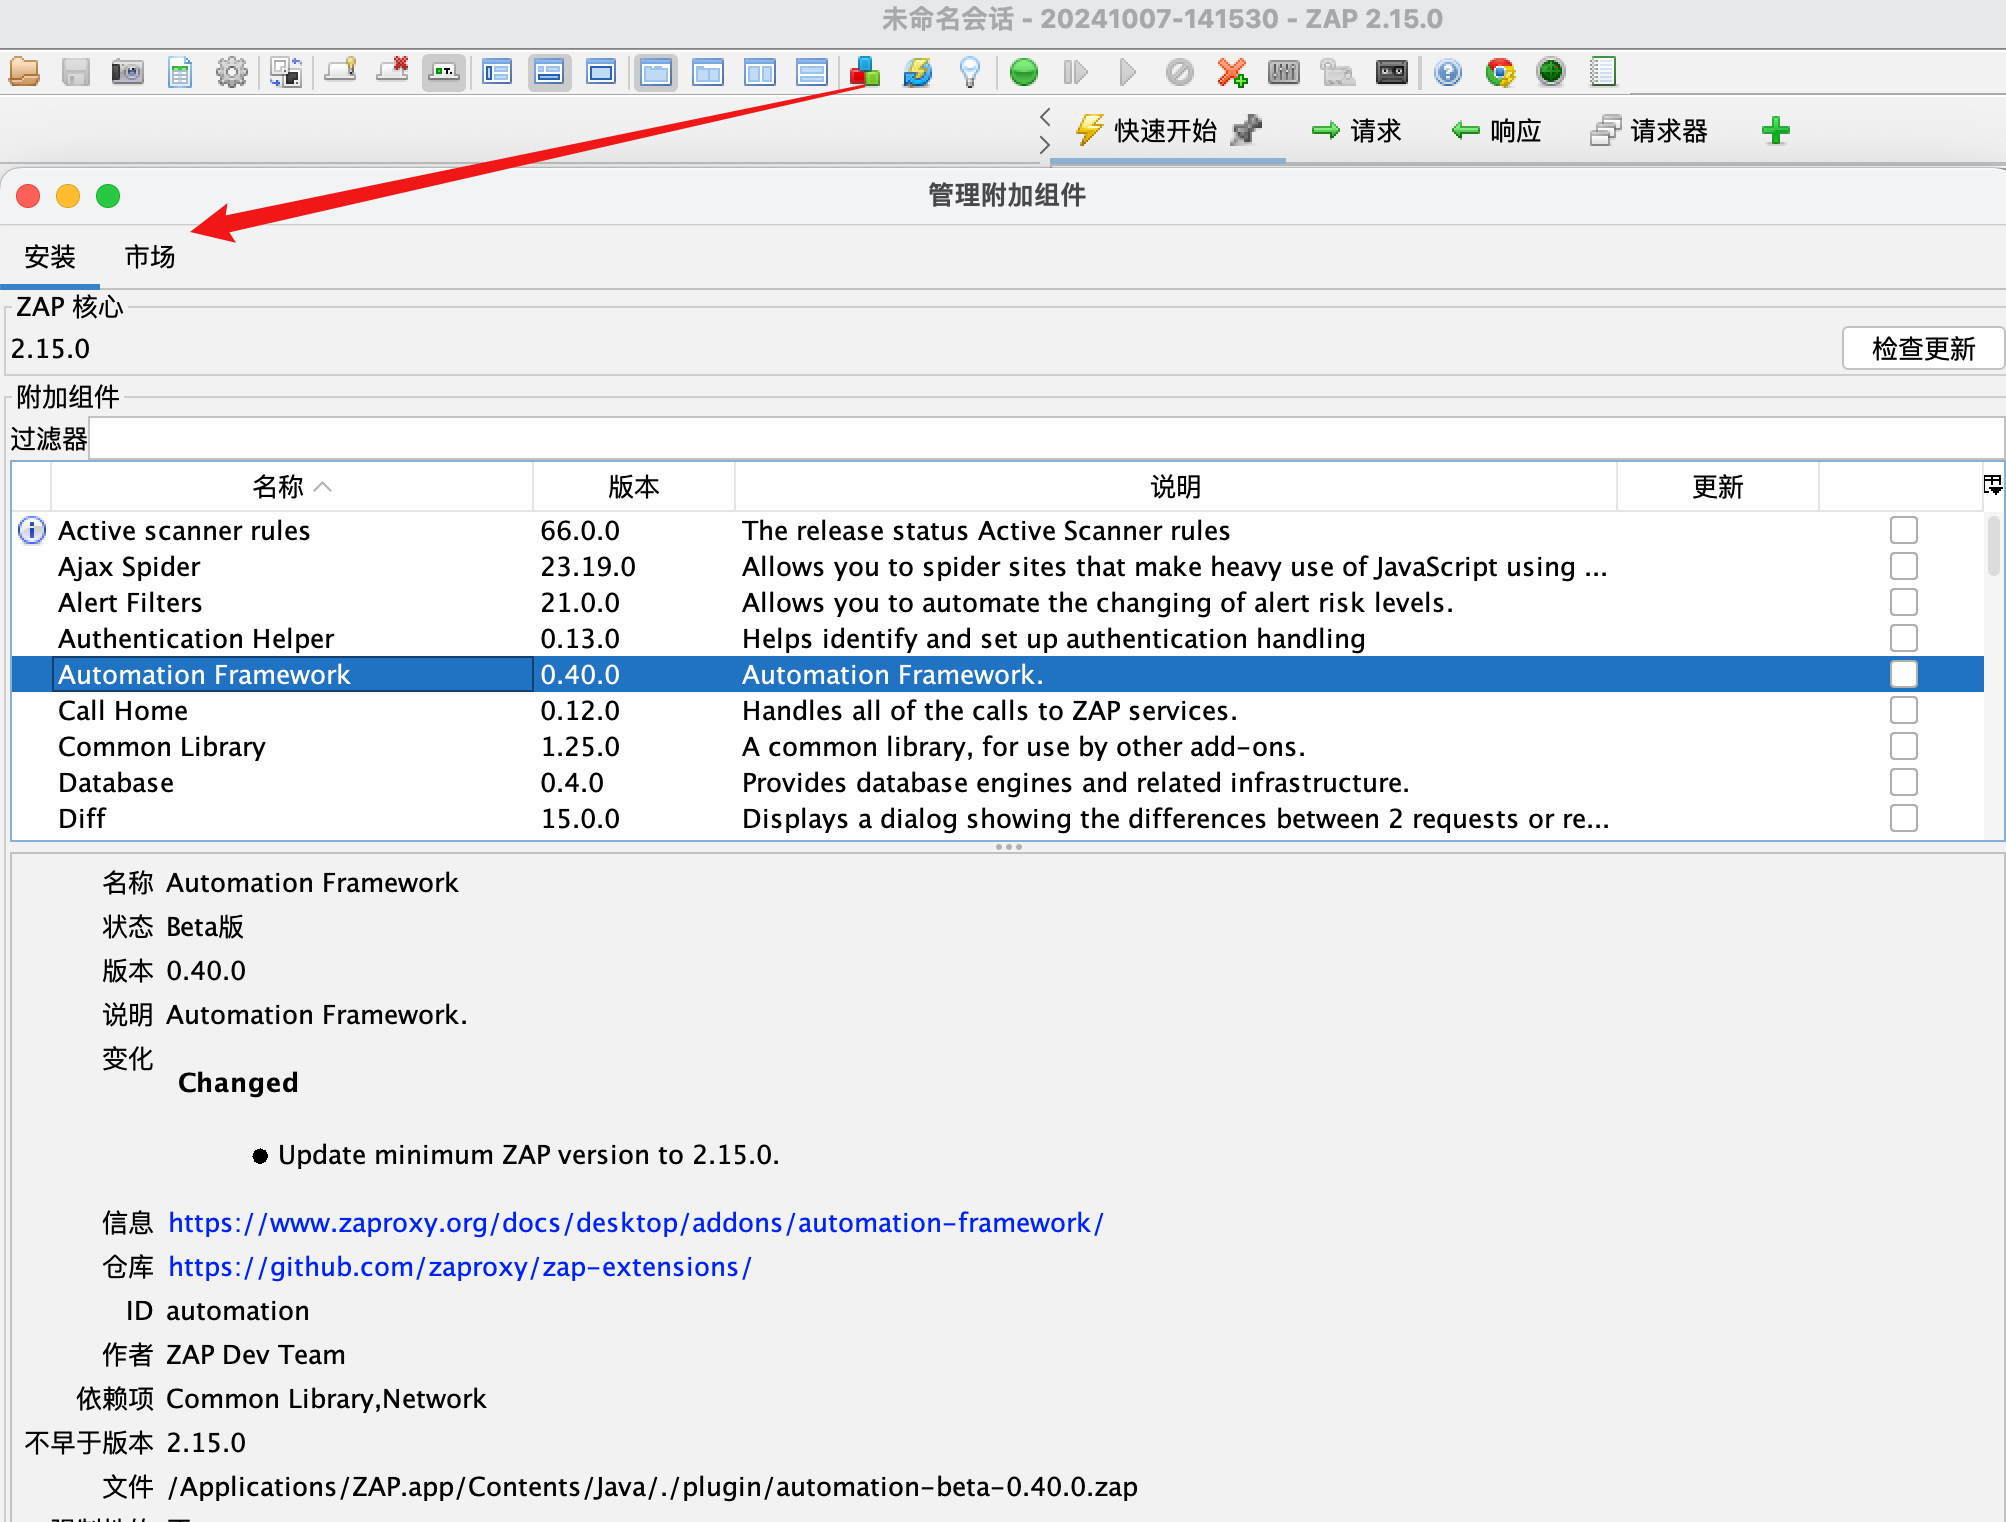
Task: Check the Alert Filters update checkbox
Action: pos(1904,602)
